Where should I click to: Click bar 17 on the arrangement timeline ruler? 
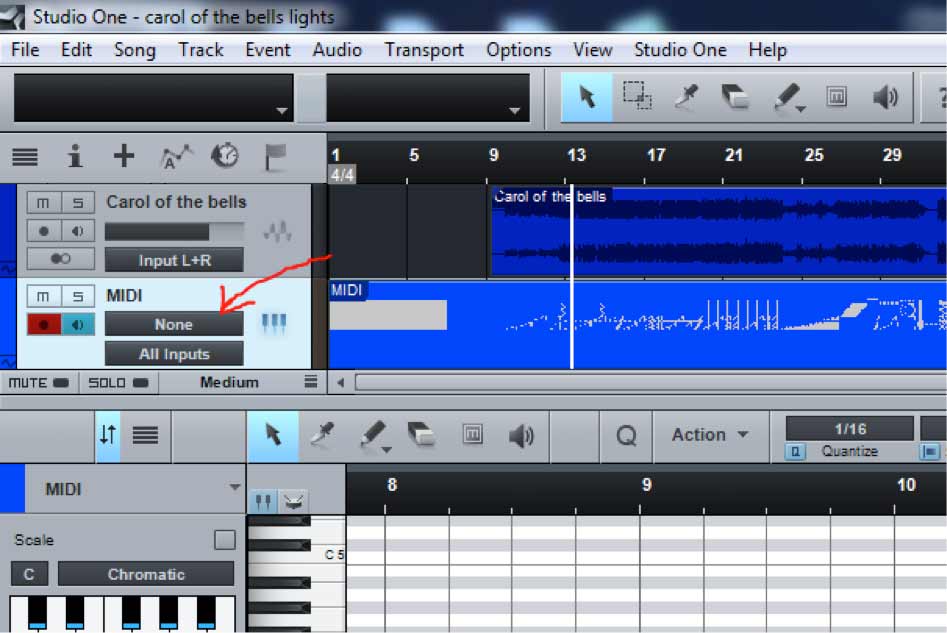pyautogui.click(x=656, y=156)
